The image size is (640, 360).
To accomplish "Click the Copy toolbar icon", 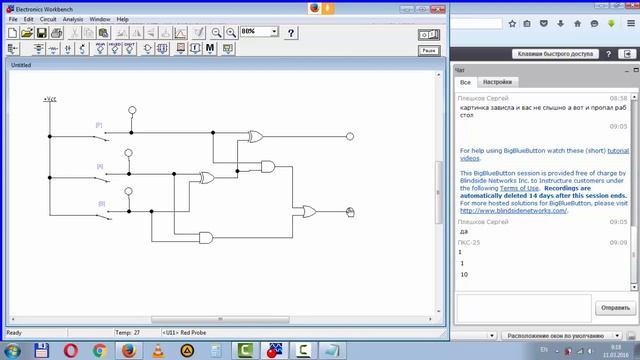I will click(89, 33).
